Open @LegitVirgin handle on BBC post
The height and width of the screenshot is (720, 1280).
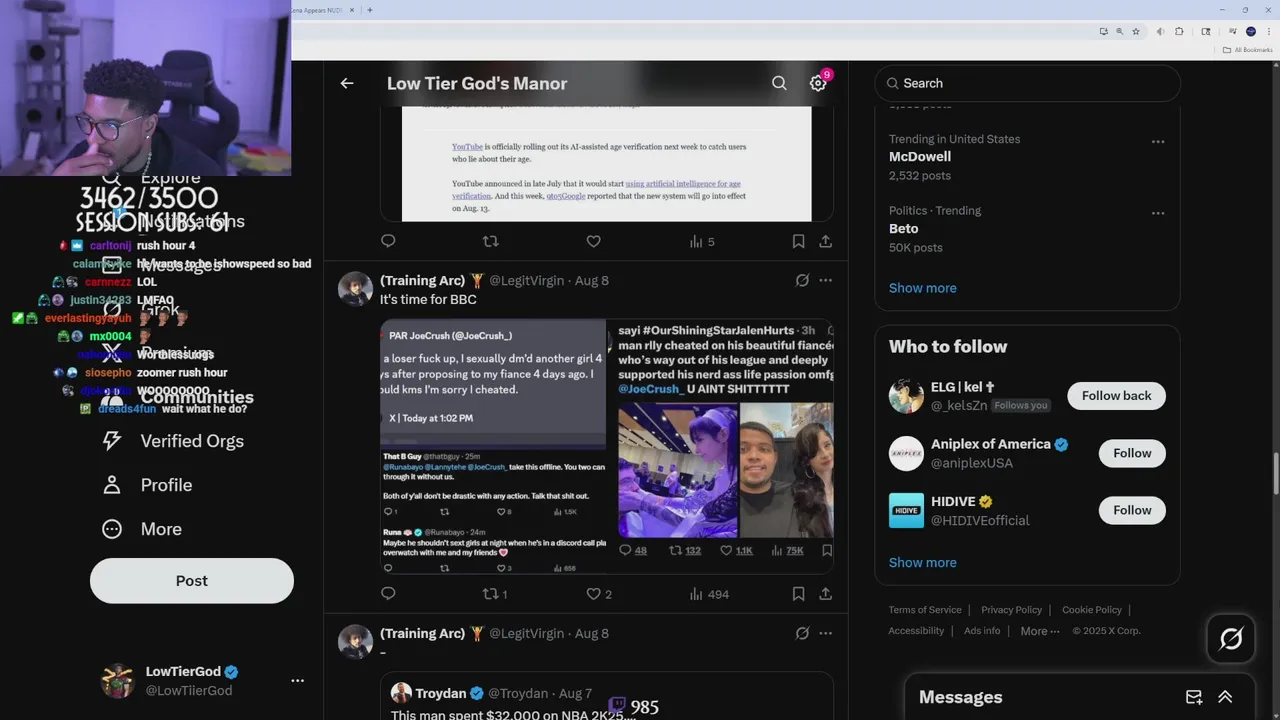(x=526, y=280)
